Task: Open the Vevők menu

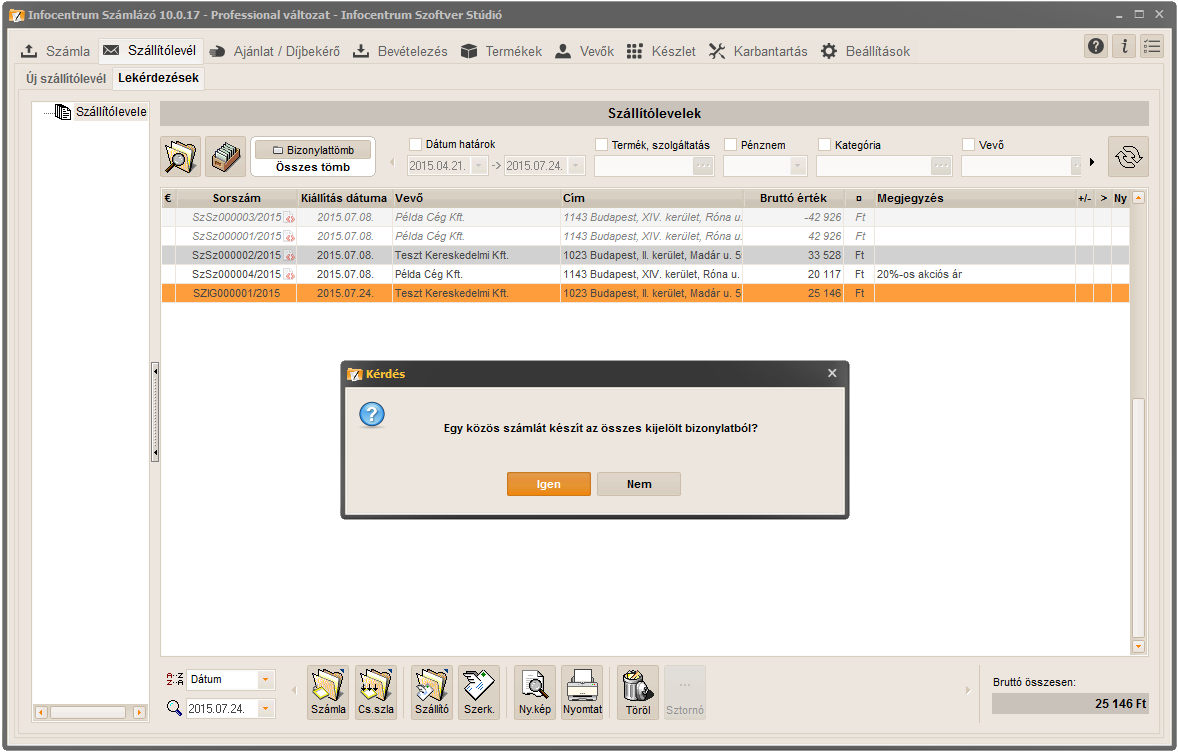Action: (x=584, y=51)
